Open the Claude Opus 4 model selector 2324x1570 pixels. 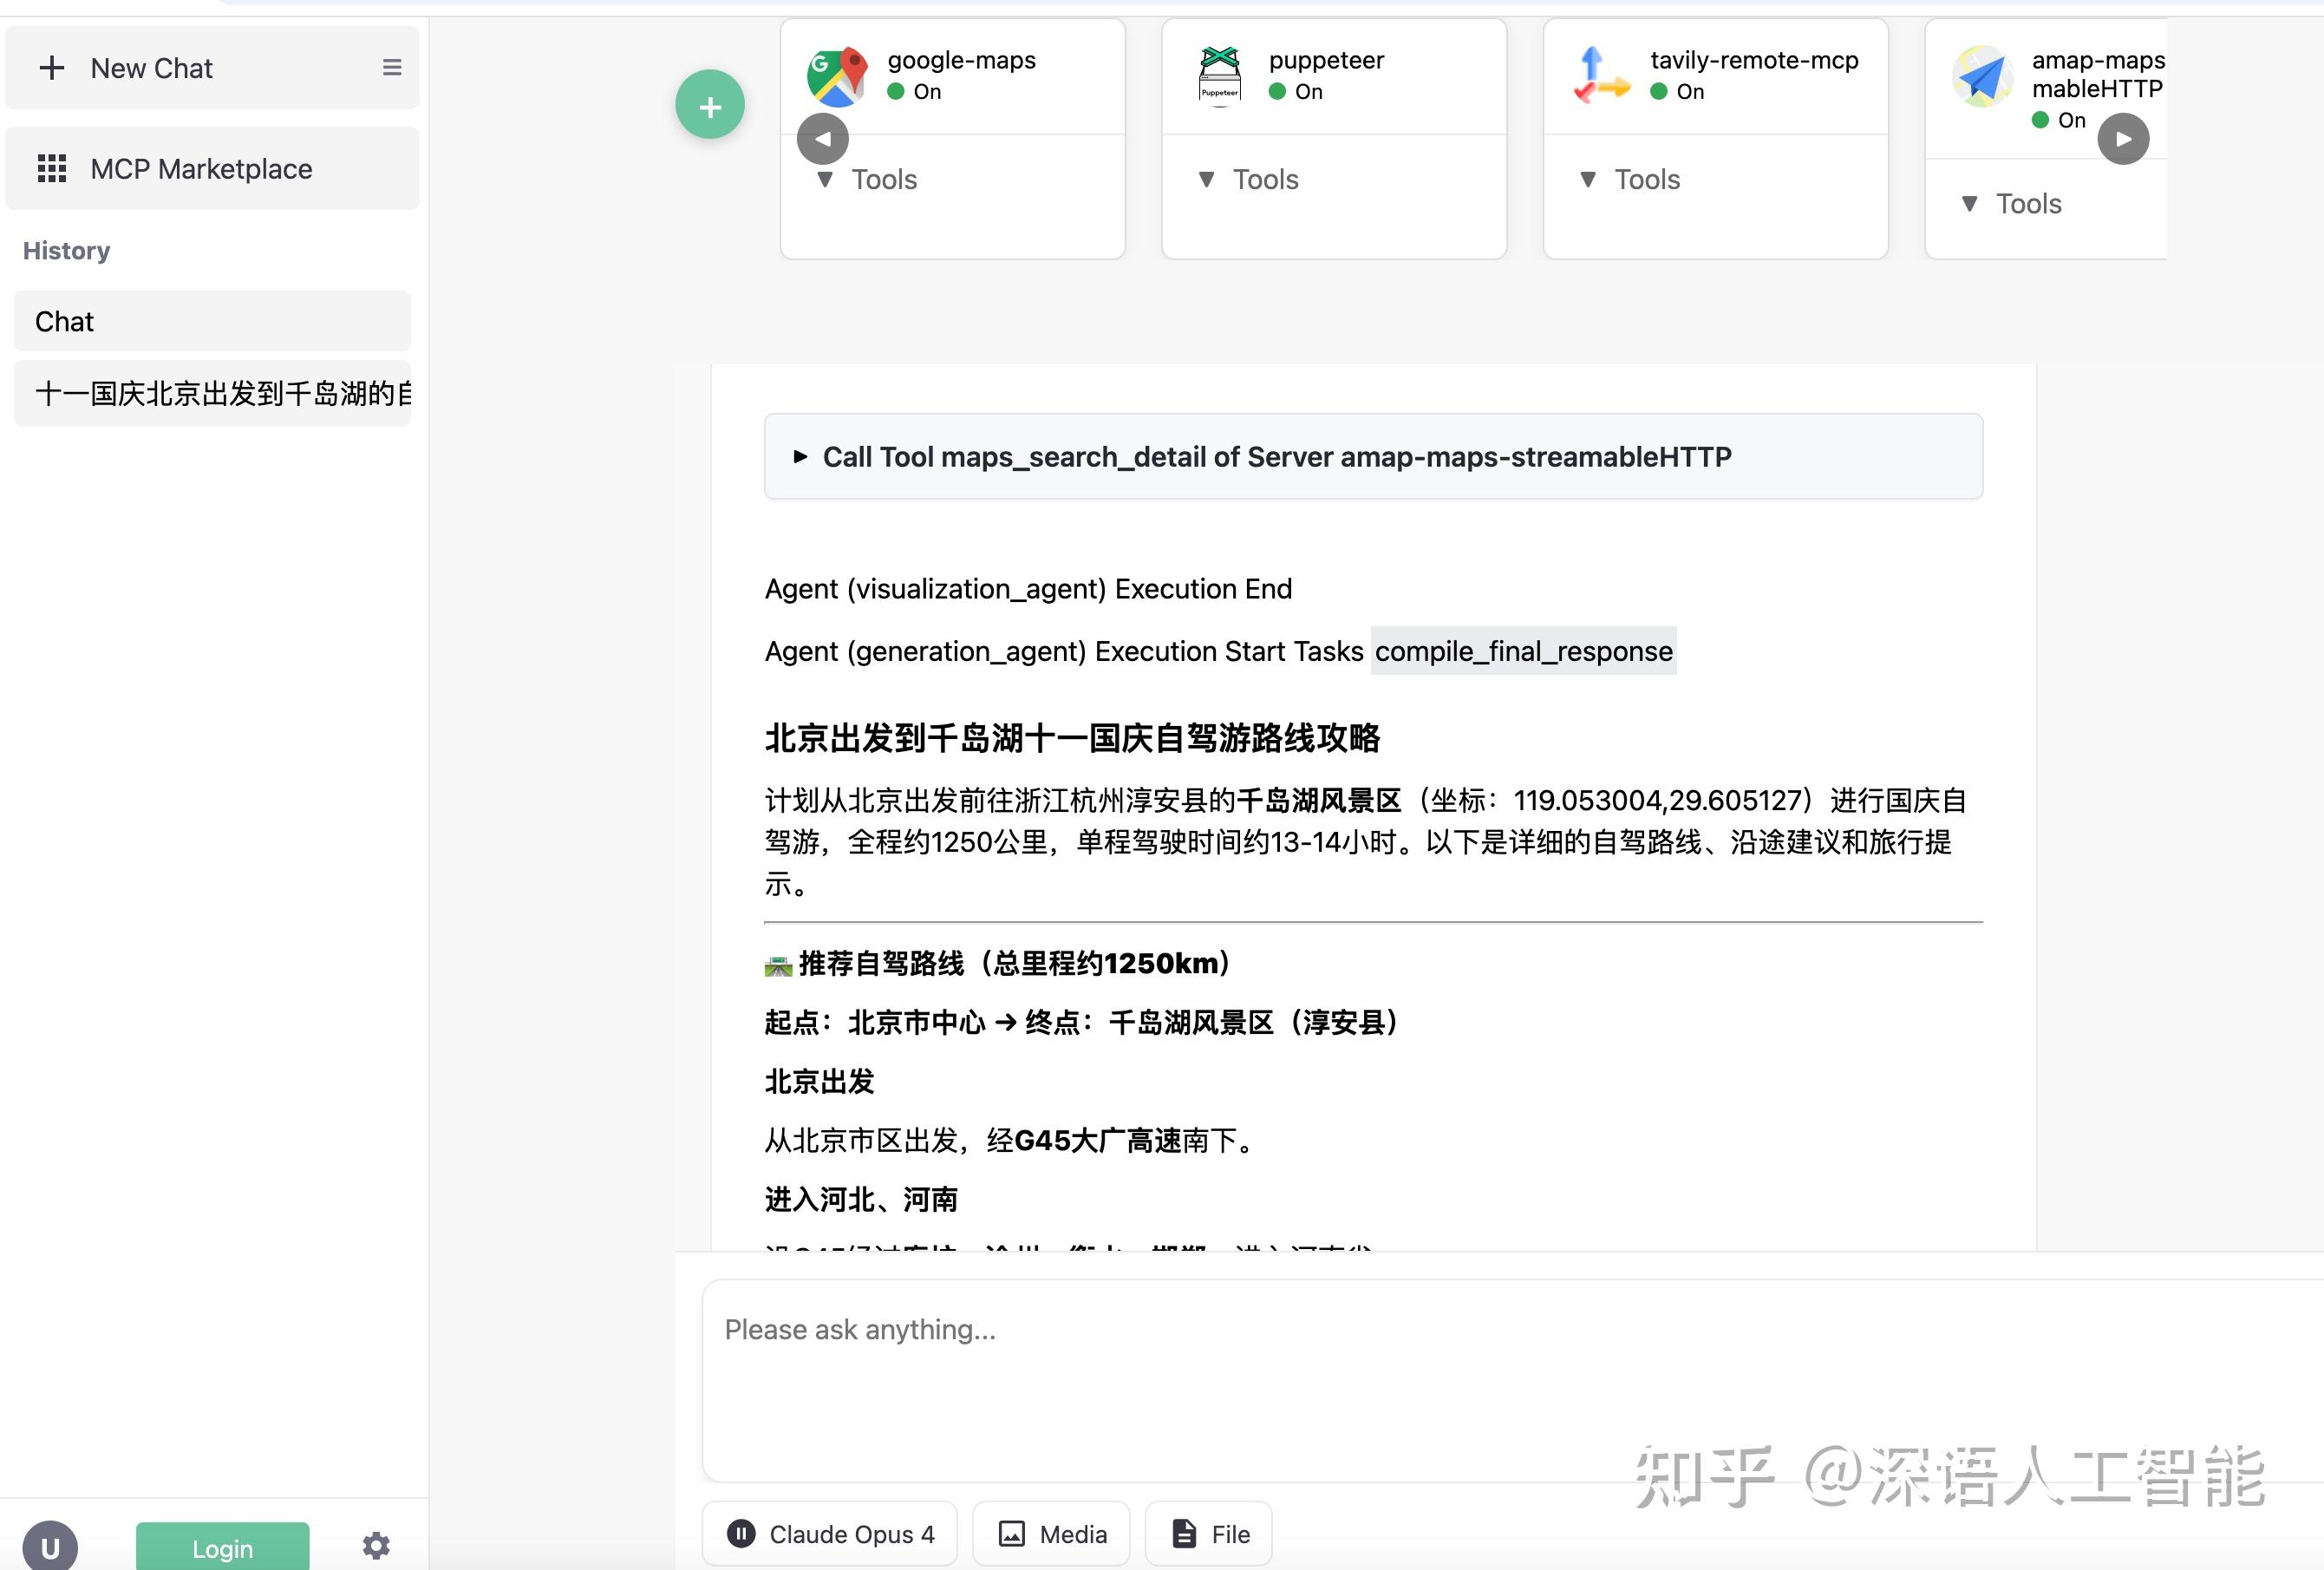coord(829,1534)
